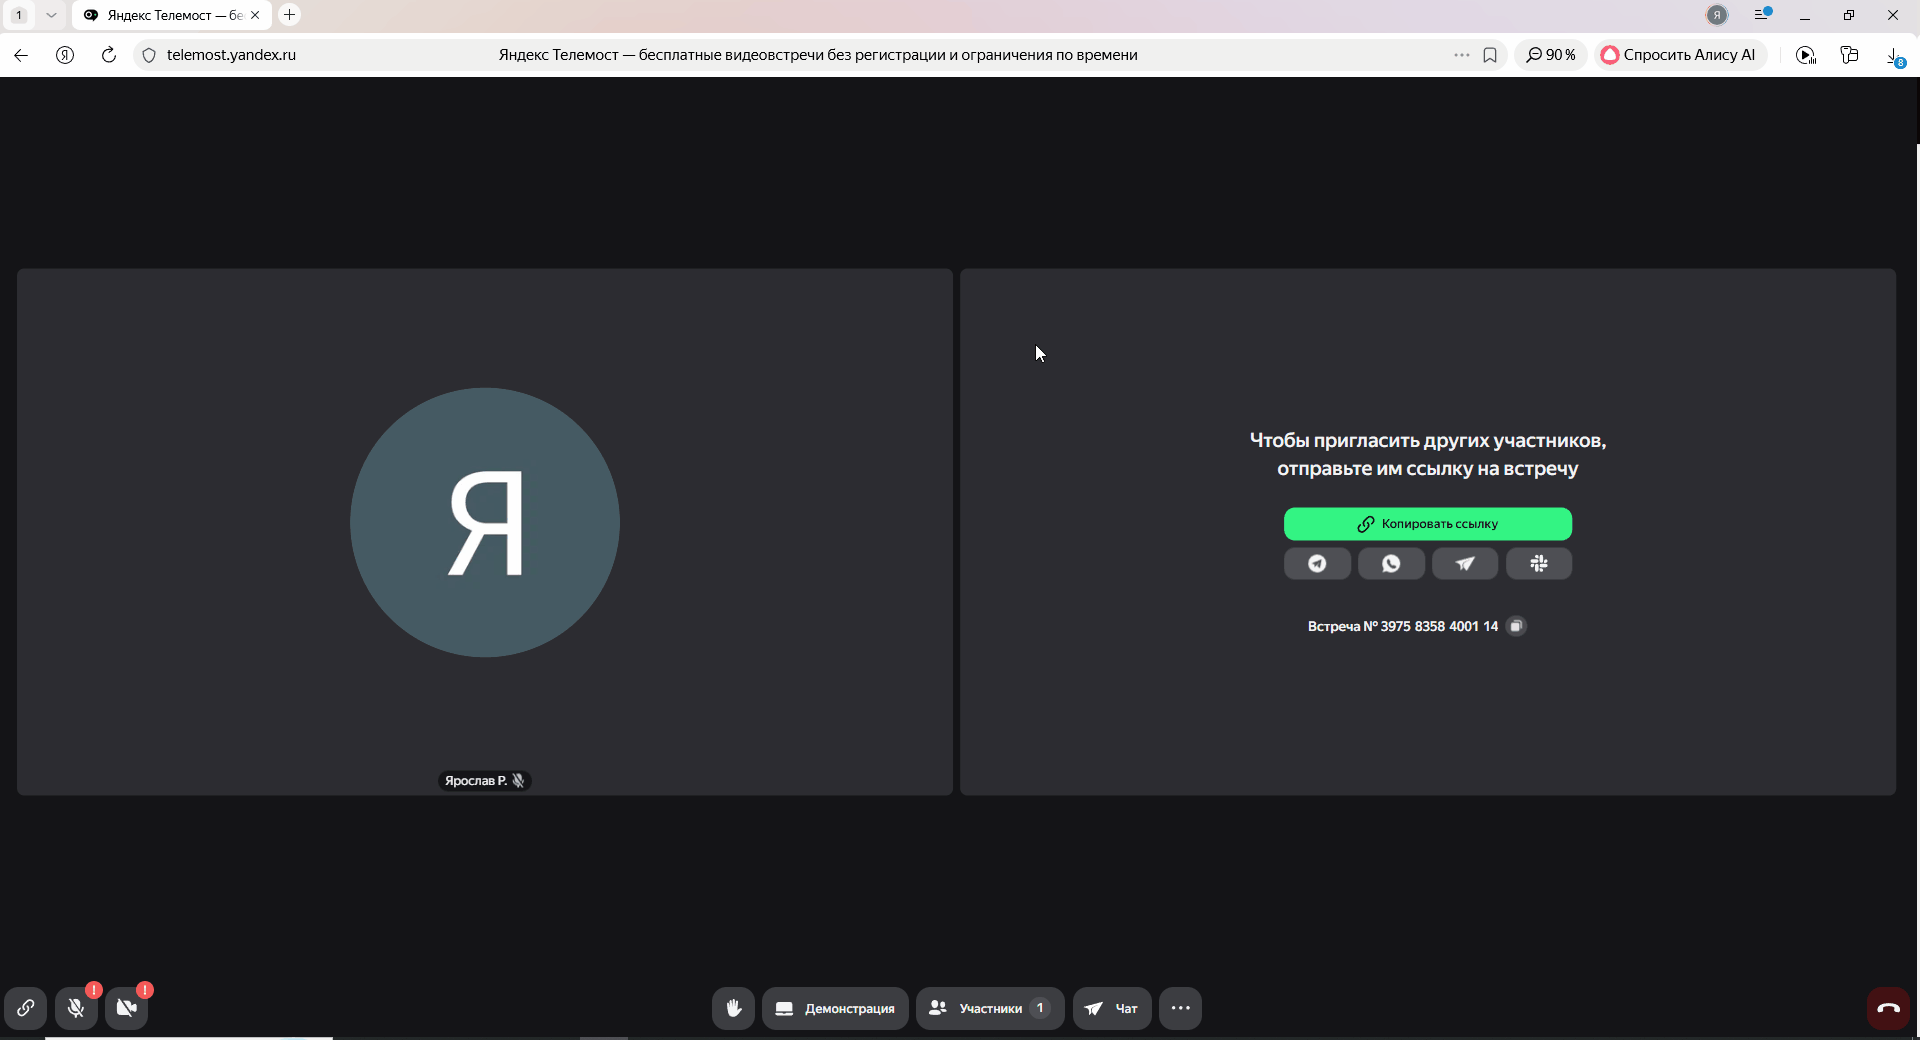
Task: Click the link icon in bottom-left corner
Action: click(x=26, y=1008)
